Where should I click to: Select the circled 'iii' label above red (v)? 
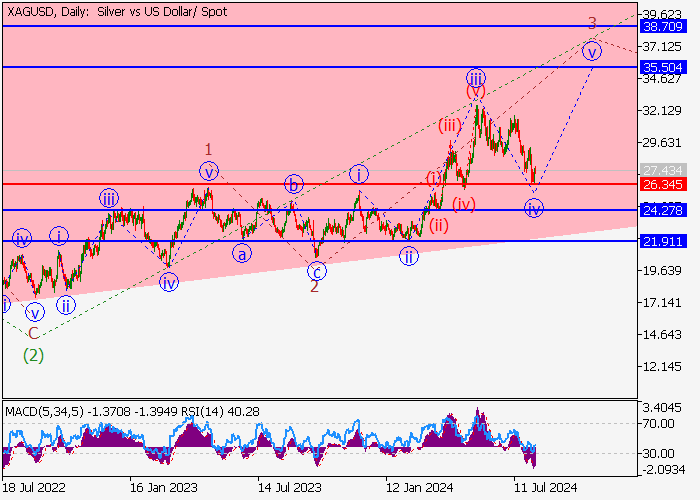pos(476,78)
